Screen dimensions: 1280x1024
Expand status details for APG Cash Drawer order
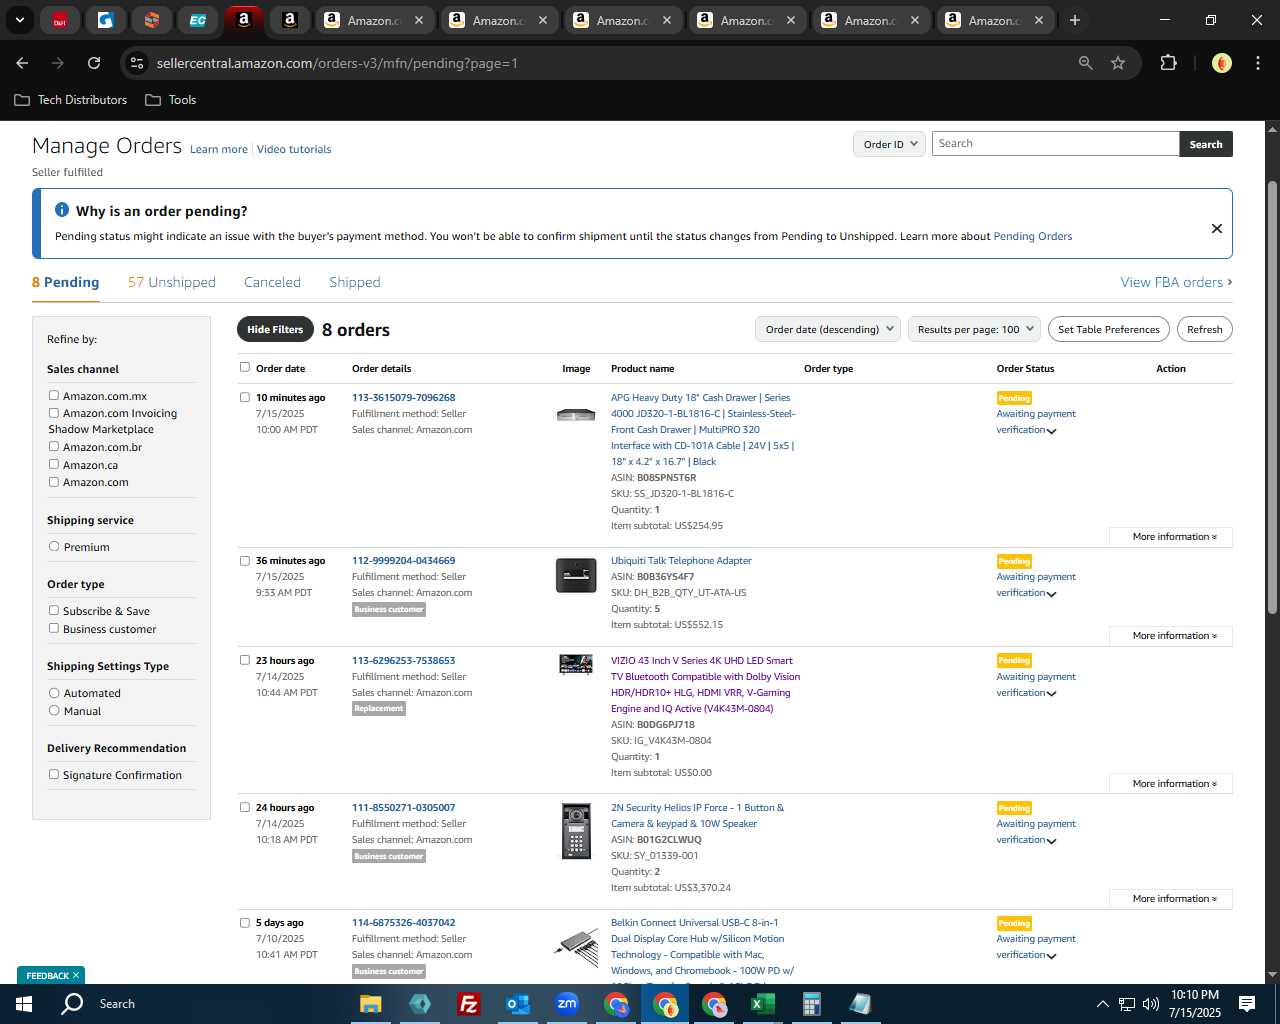tap(1051, 431)
